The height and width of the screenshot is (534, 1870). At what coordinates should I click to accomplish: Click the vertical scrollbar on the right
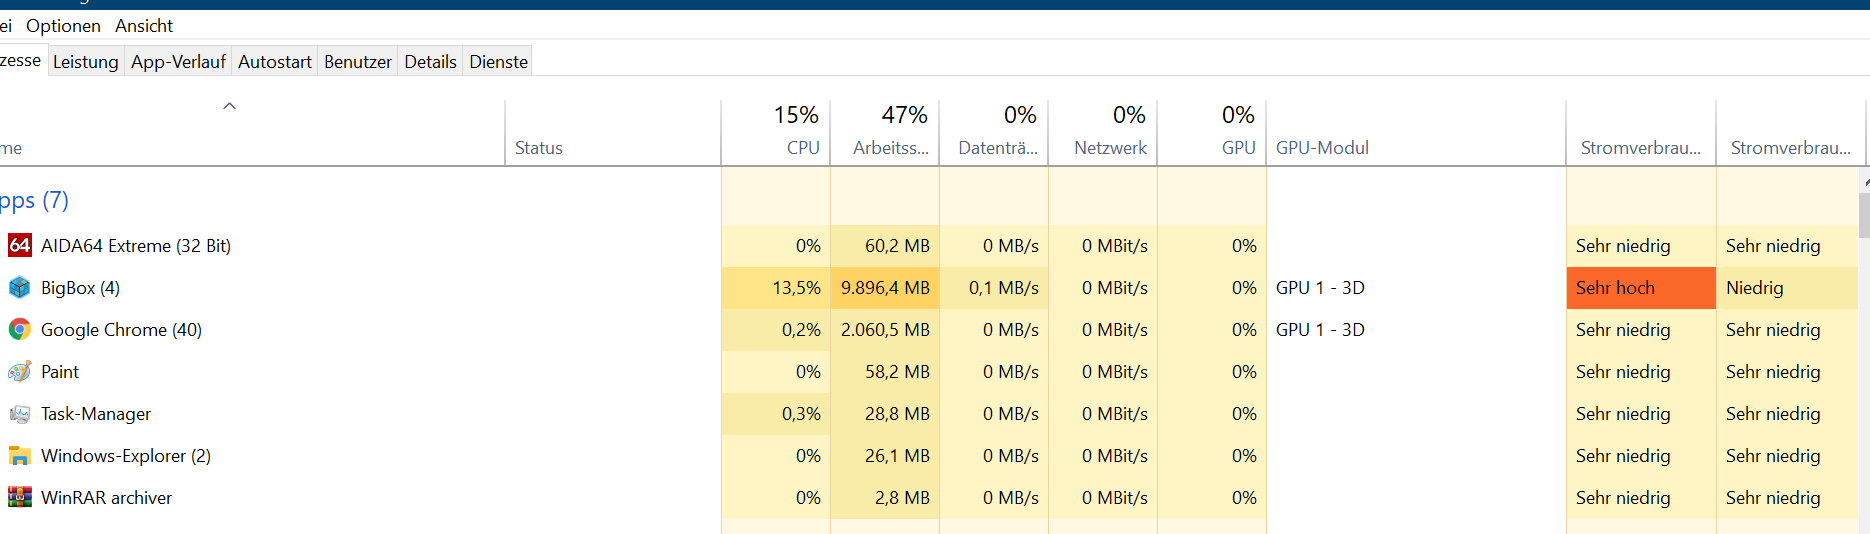coord(1864,215)
